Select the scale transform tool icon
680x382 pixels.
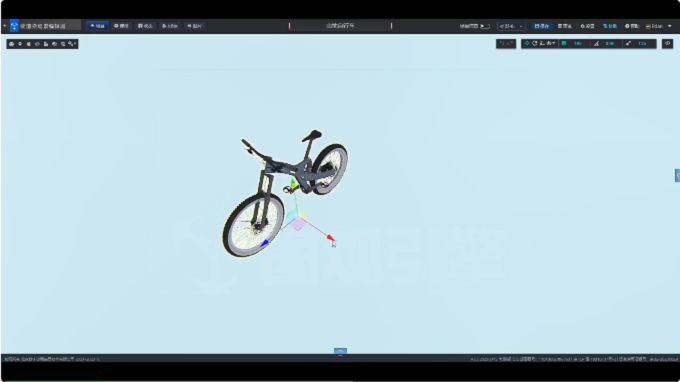(542, 43)
